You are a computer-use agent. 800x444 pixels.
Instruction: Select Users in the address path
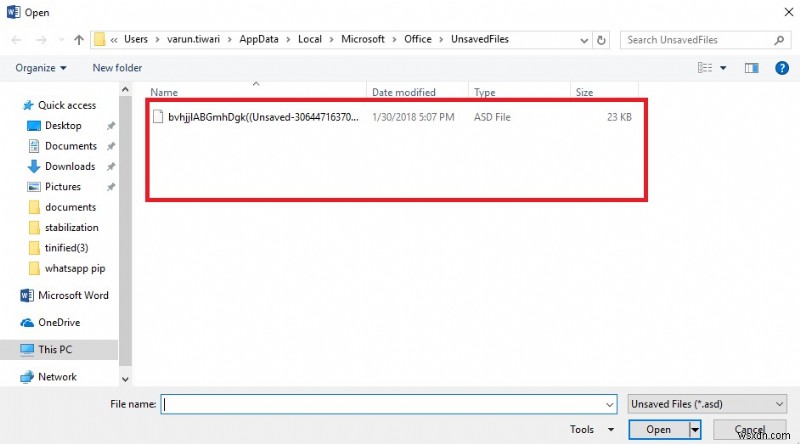point(136,39)
